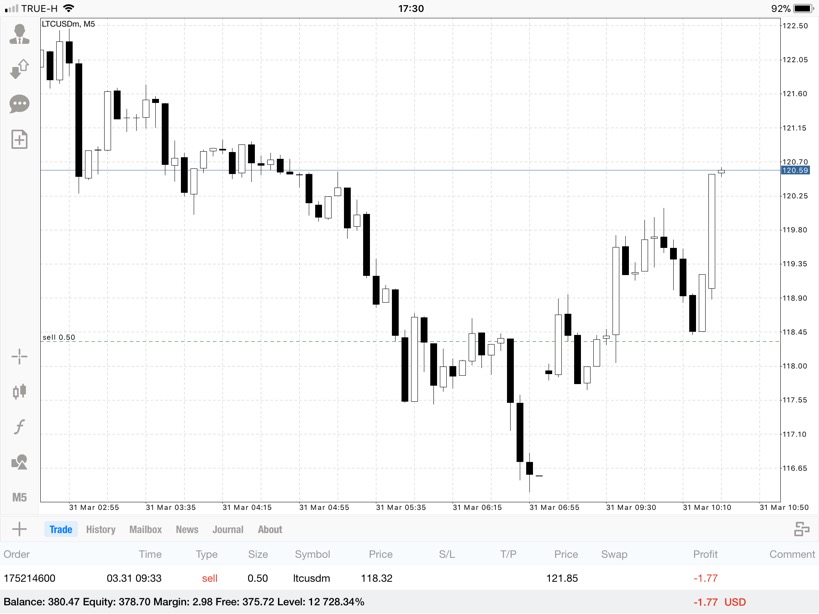Open quotes via up-down arrows icon
Image resolution: width=819 pixels, height=614 pixels.
(x=19, y=69)
